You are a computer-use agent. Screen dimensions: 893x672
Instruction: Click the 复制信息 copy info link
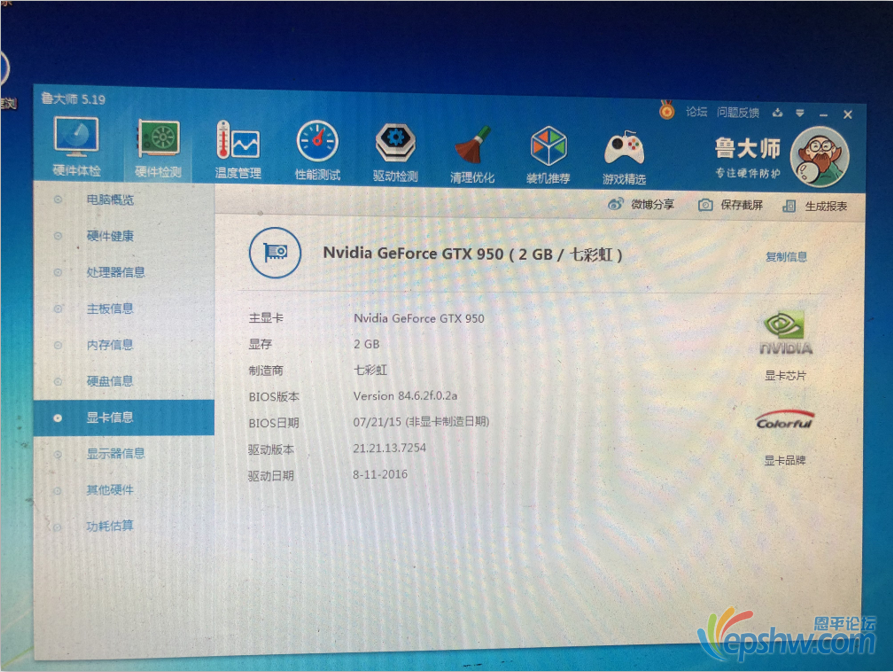pos(786,257)
